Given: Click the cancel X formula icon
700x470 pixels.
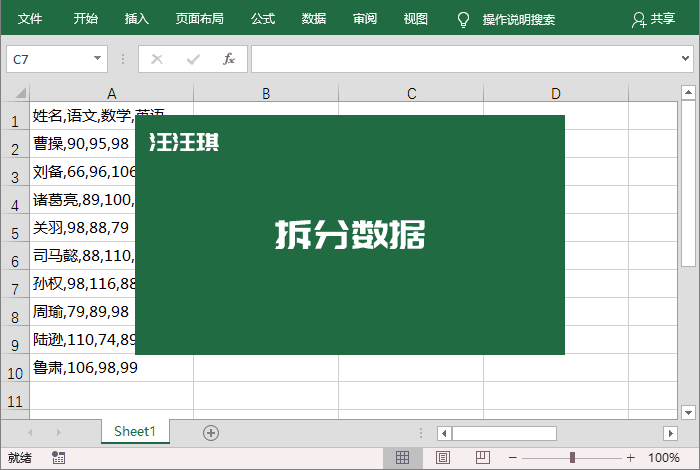Looking at the screenshot, I should pyautogui.click(x=157, y=59).
